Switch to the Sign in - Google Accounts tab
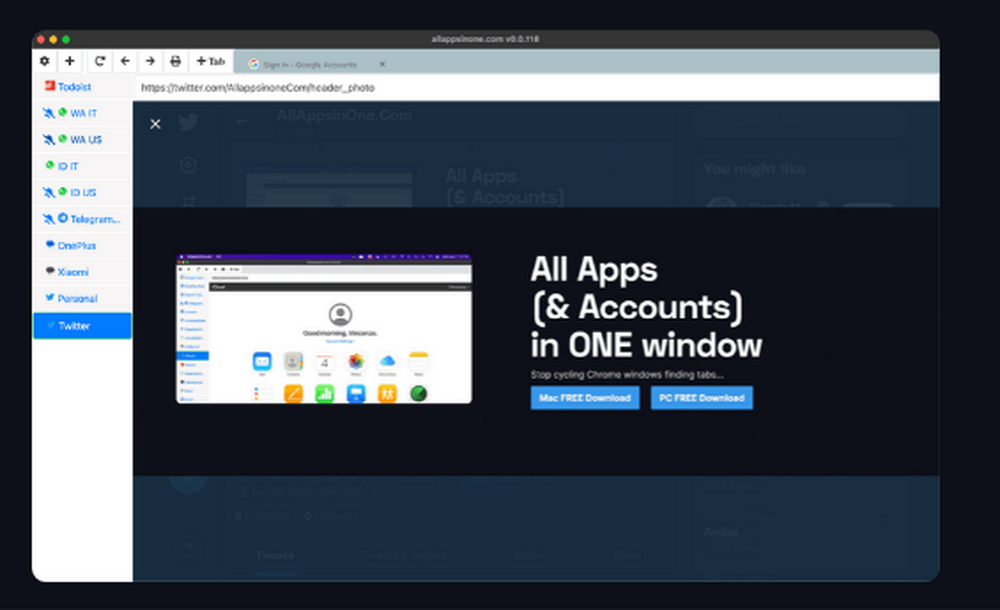The width and height of the screenshot is (1000, 610). pos(310,64)
